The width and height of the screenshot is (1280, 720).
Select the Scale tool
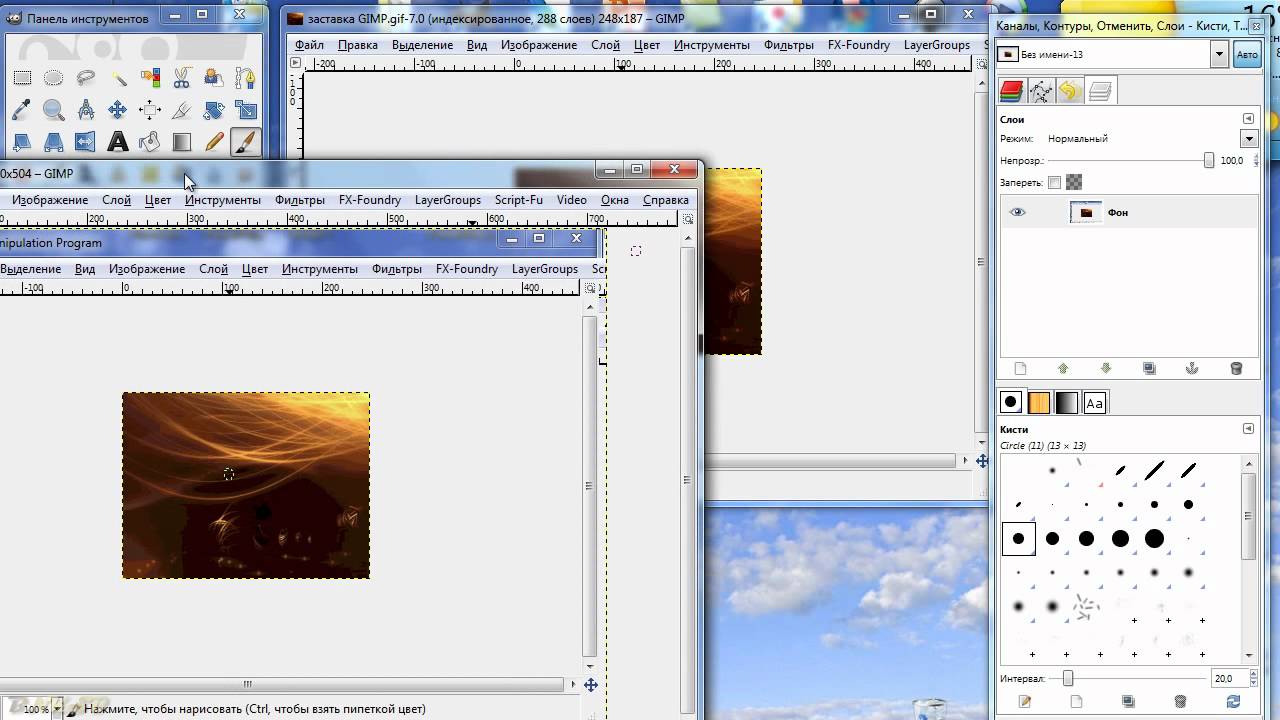click(x=246, y=110)
